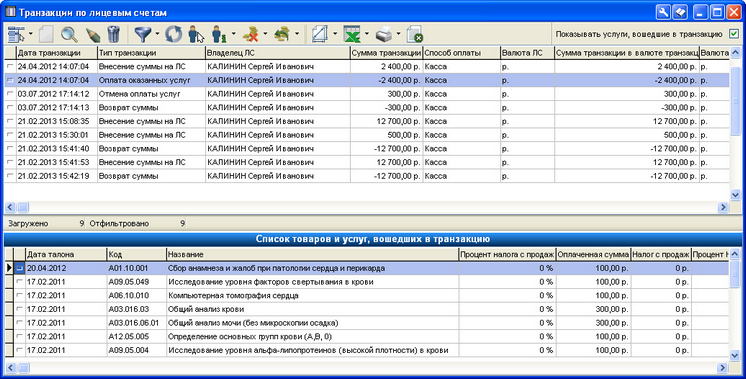Viewport: 746px width, 379px height.
Task: Click the funnel filter icon
Action: (x=143, y=34)
